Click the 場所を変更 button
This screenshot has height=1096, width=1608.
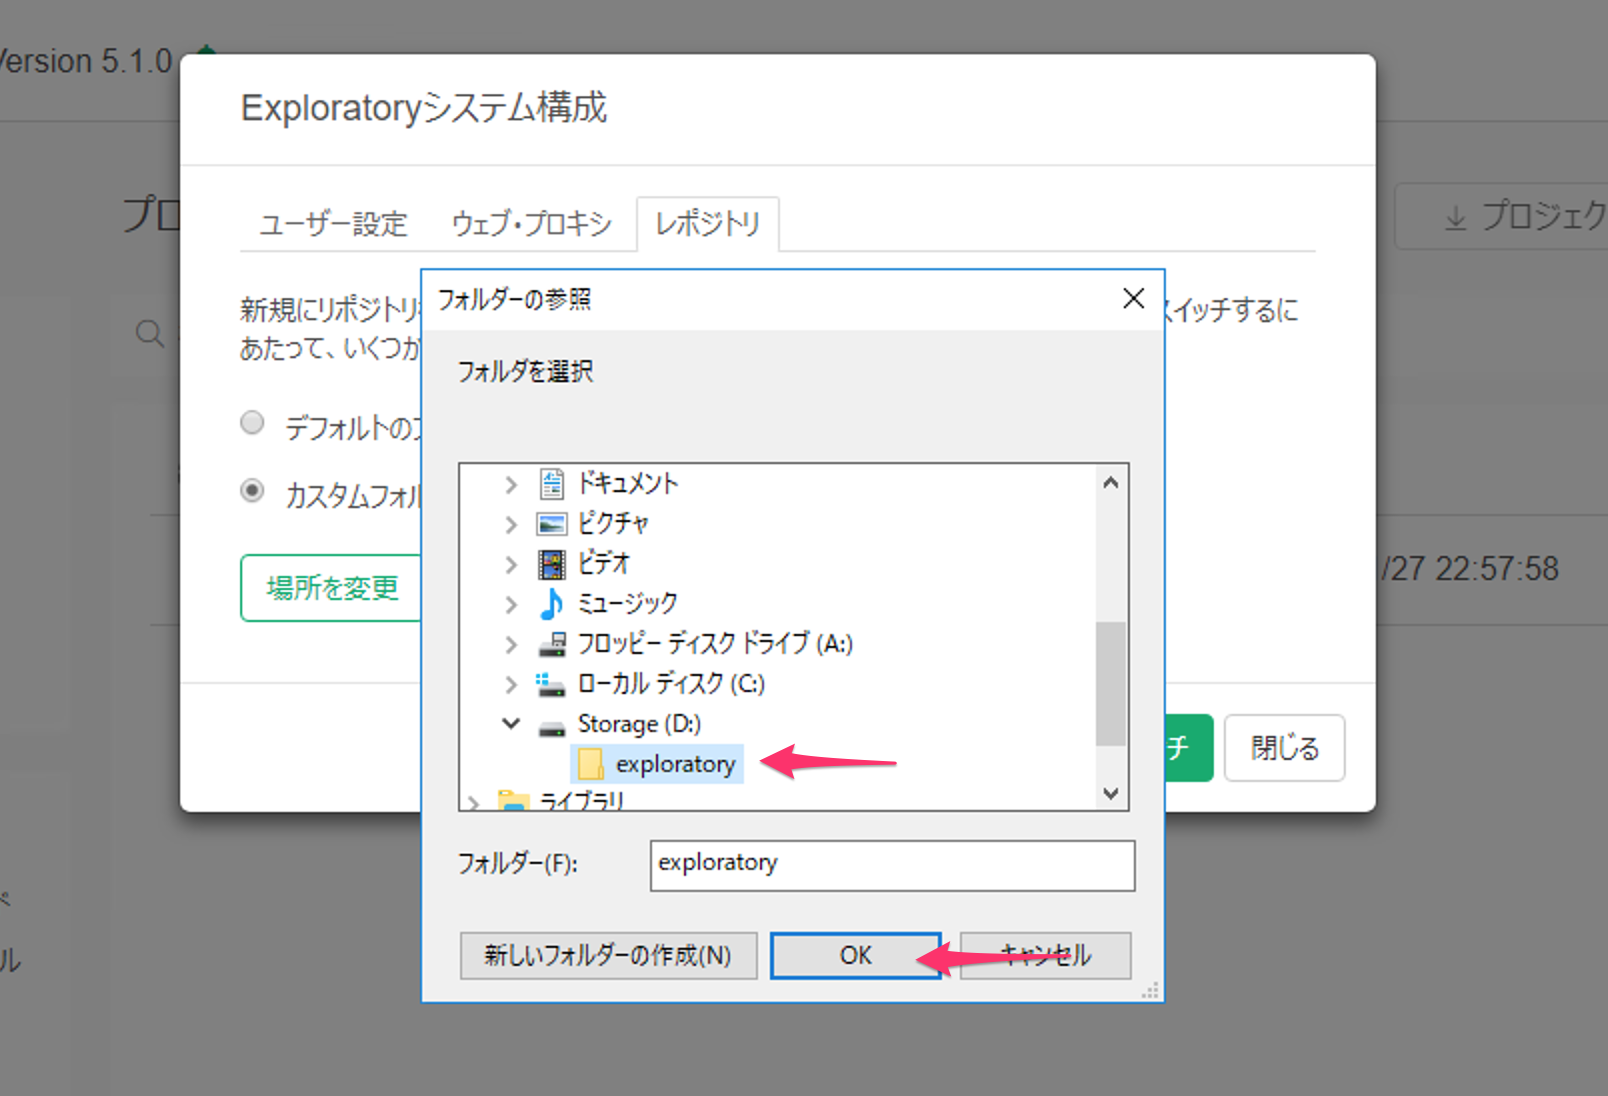coord(332,588)
